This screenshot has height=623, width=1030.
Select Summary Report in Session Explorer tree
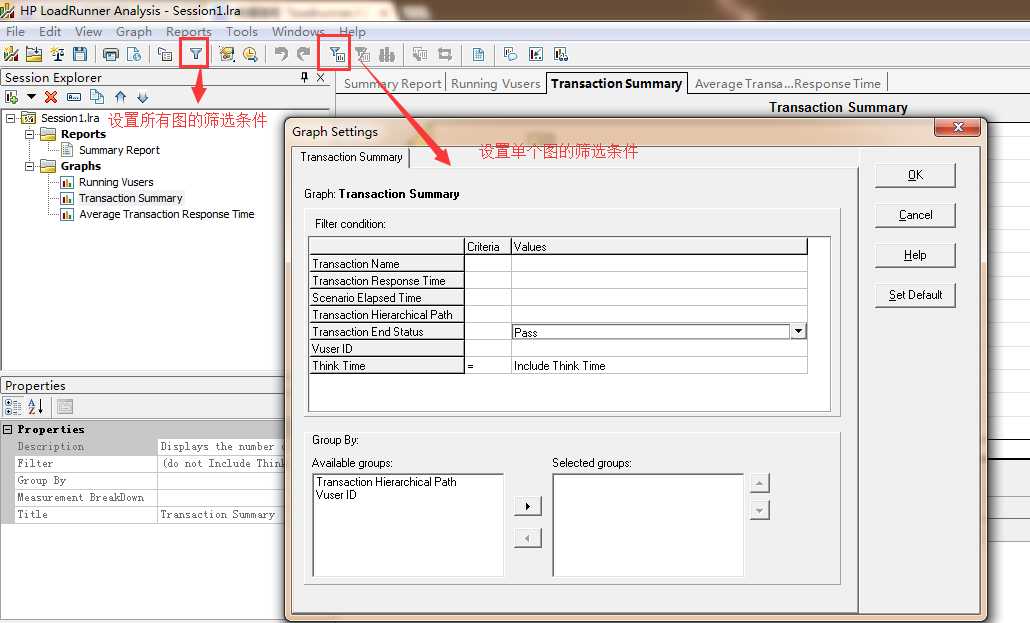click(x=119, y=150)
